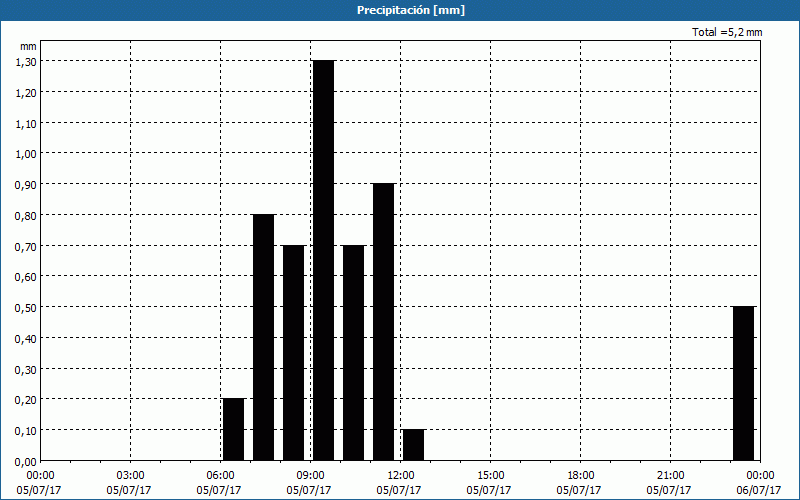This screenshot has width=800, height=500.
Task: Select the 0,50 mm bar near midnight
Action: (743, 384)
